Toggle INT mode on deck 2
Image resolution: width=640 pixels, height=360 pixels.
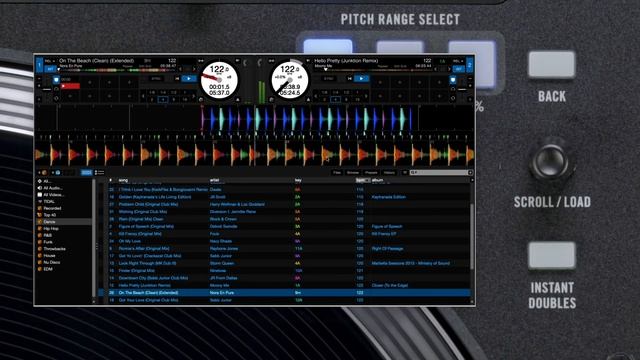pyautogui.click(x=459, y=69)
